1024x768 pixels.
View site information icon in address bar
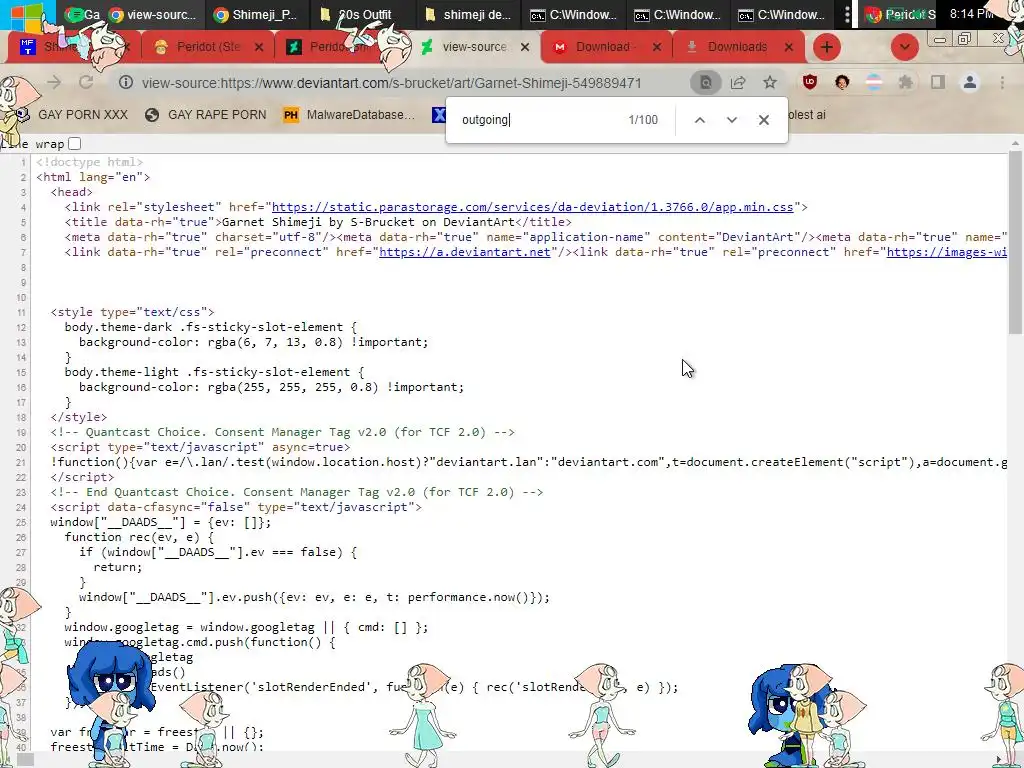pyautogui.click(x=126, y=83)
